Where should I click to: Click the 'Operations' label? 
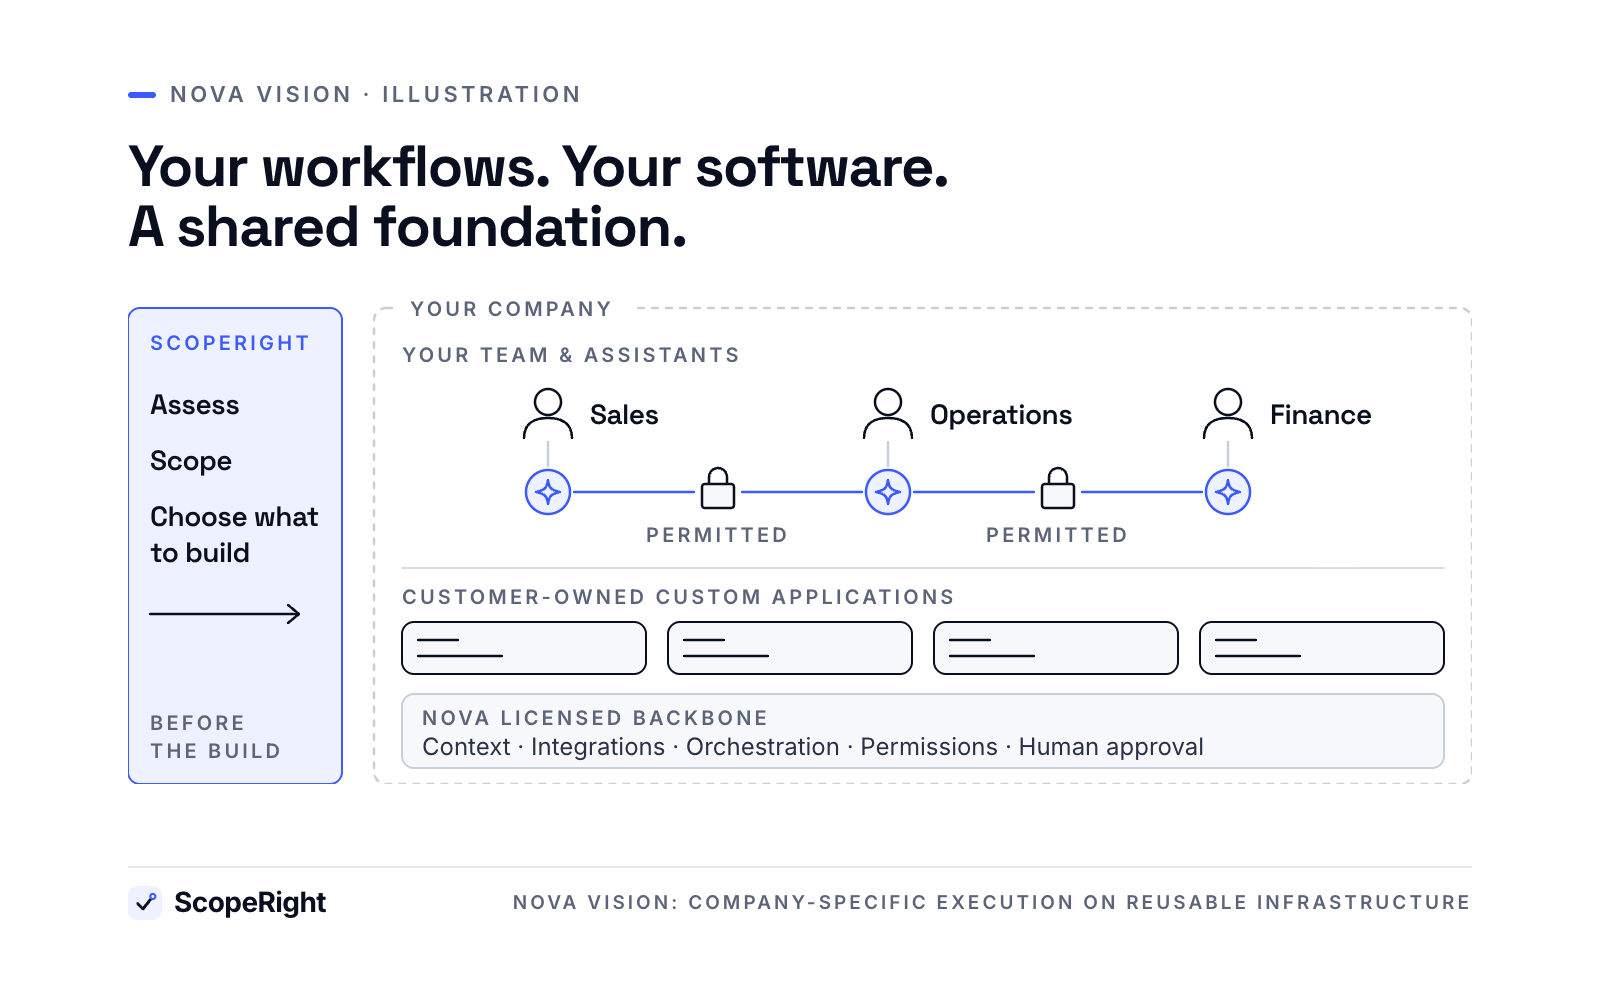[1001, 415]
